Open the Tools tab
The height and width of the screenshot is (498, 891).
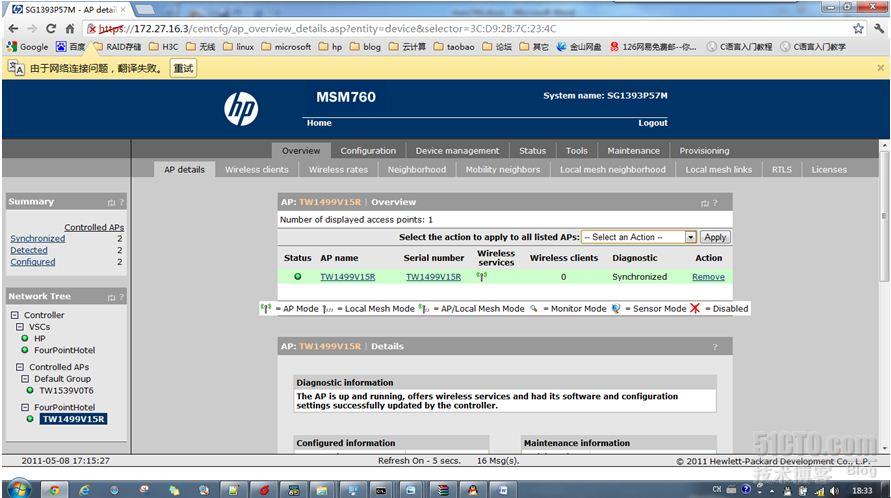tap(576, 151)
